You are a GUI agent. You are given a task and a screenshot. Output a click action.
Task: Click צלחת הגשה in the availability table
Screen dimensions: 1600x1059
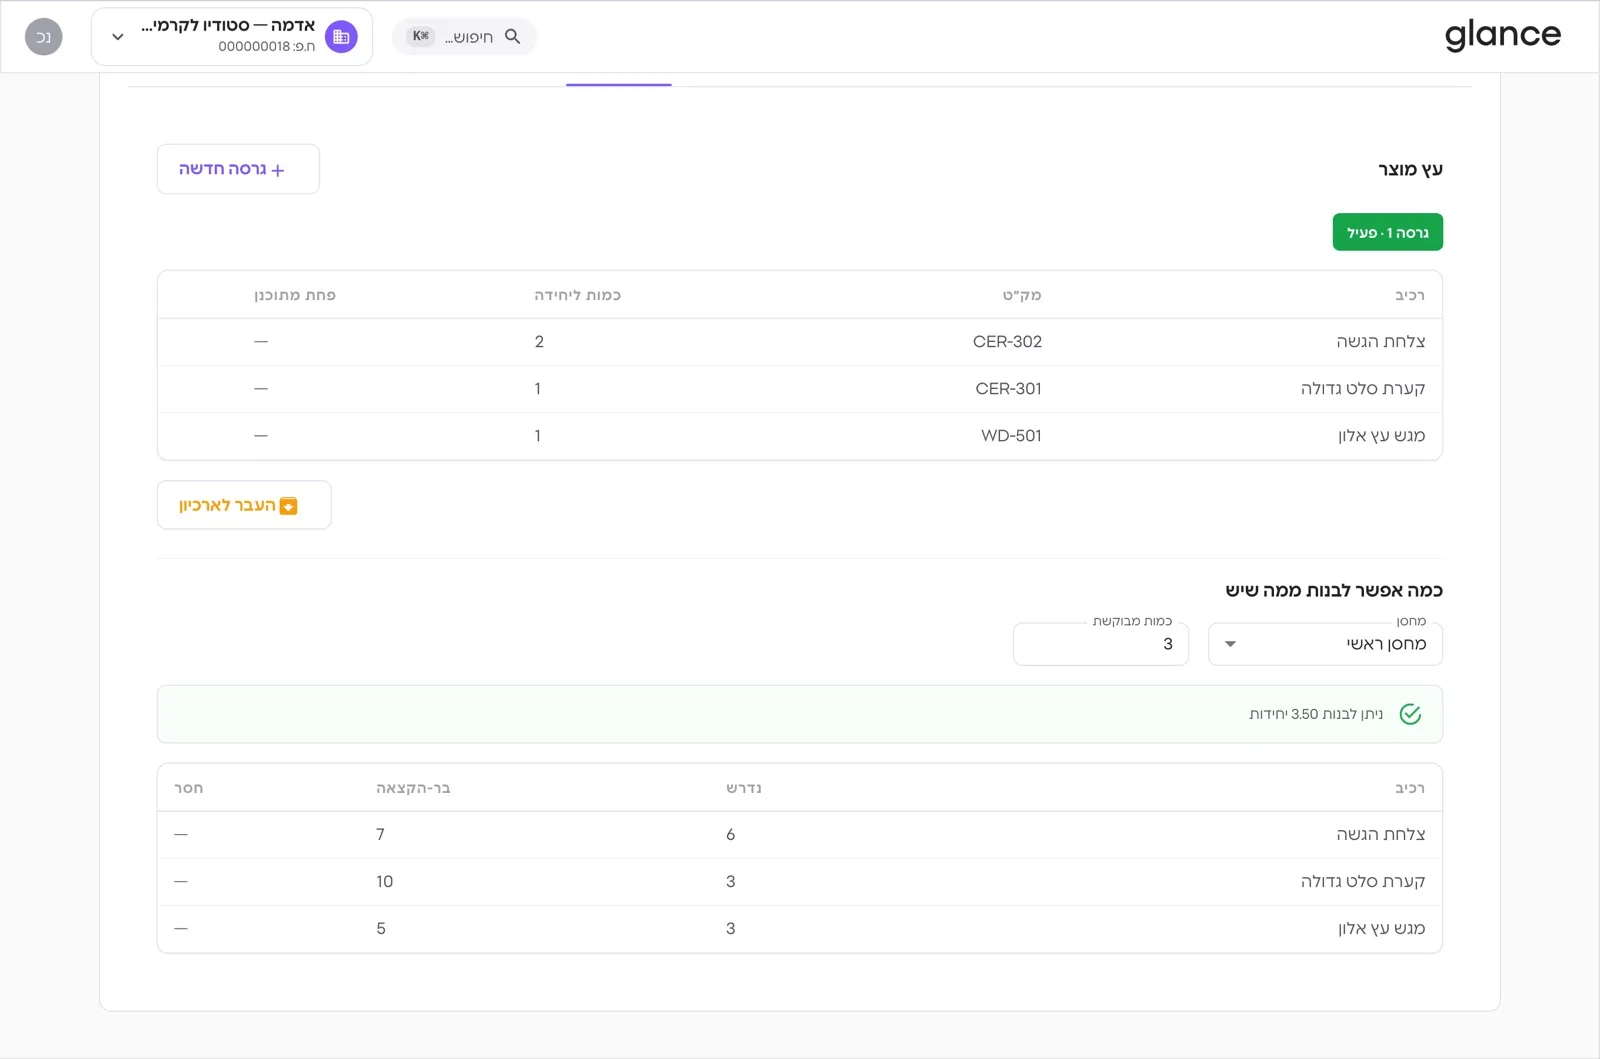1381,835
